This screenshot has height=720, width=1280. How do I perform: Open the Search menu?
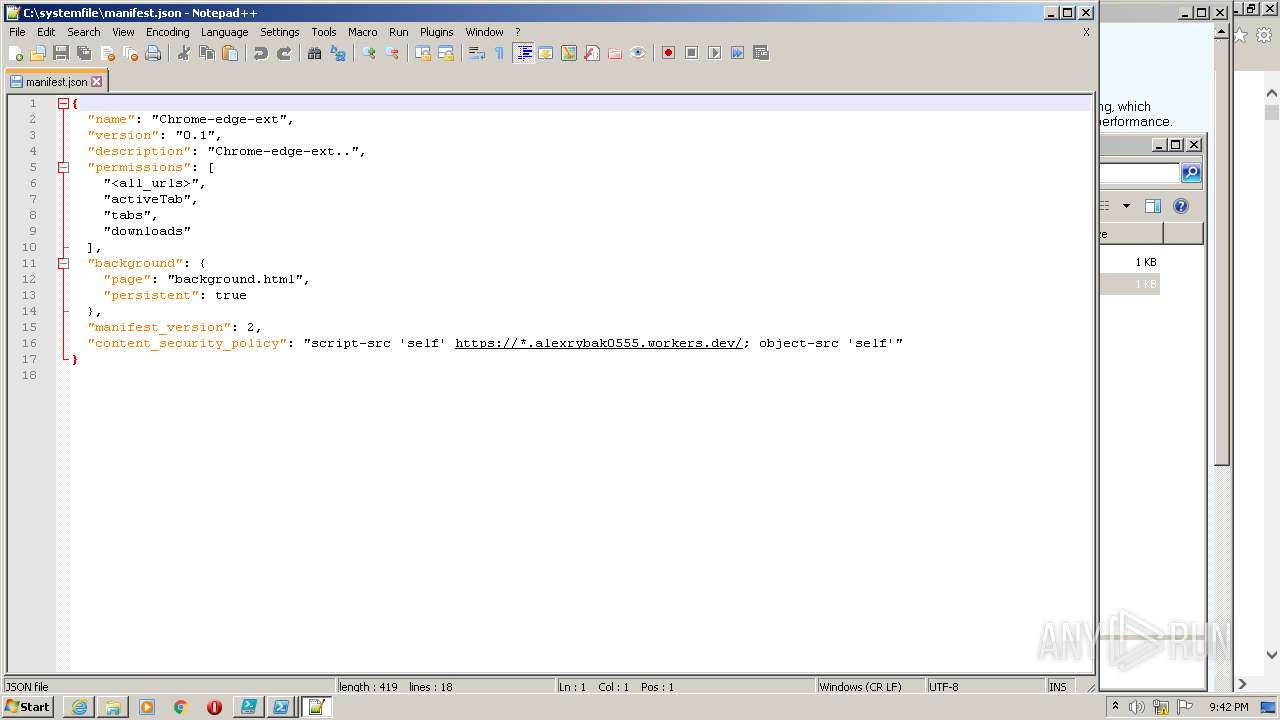pyautogui.click(x=84, y=32)
